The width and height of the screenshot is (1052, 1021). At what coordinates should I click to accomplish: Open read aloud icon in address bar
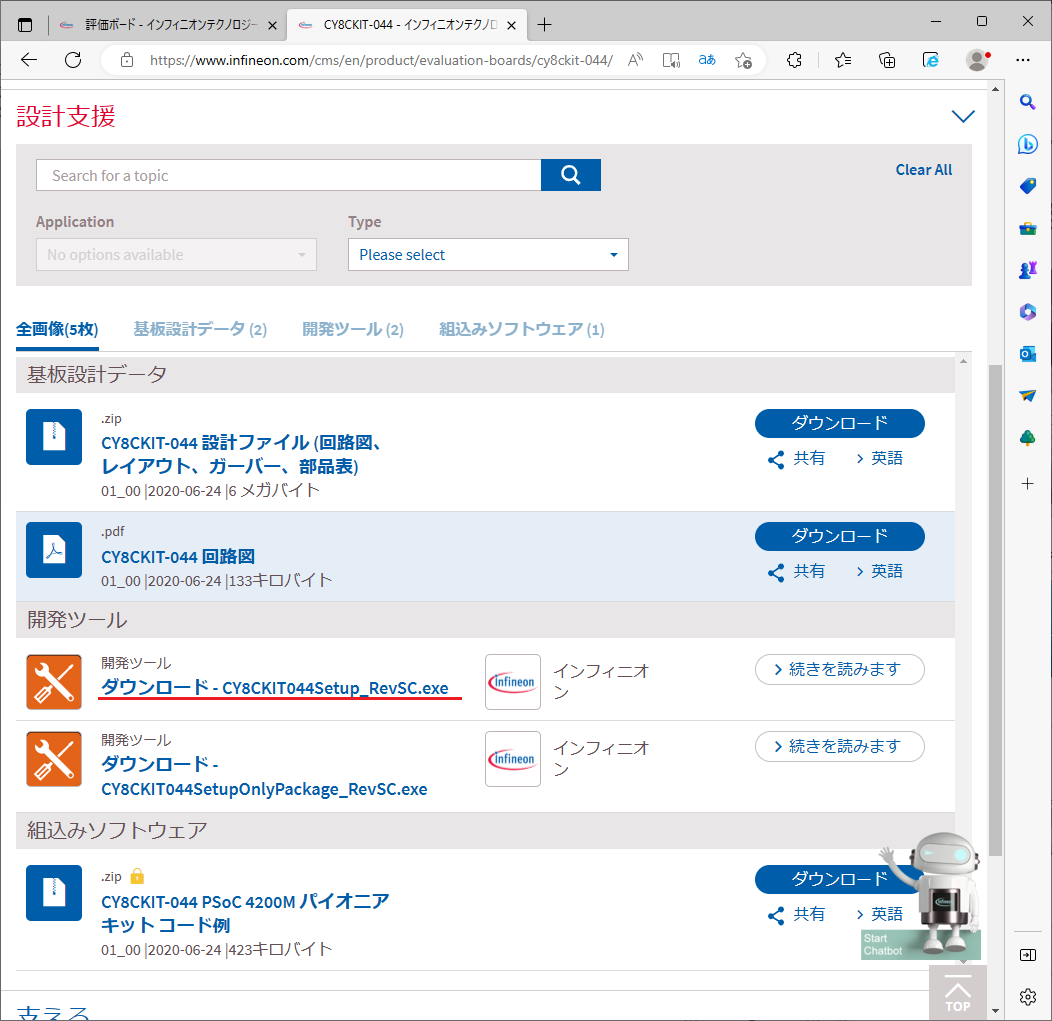pos(635,60)
